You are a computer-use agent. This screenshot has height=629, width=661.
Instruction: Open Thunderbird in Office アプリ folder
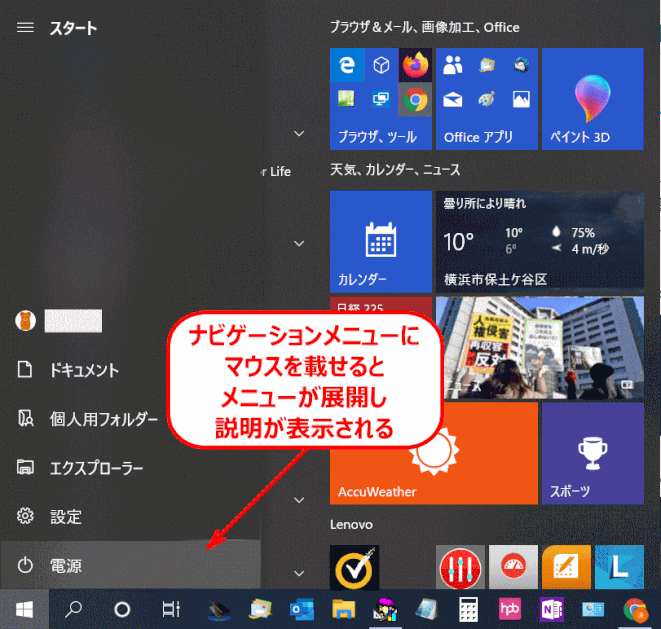(521, 65)
